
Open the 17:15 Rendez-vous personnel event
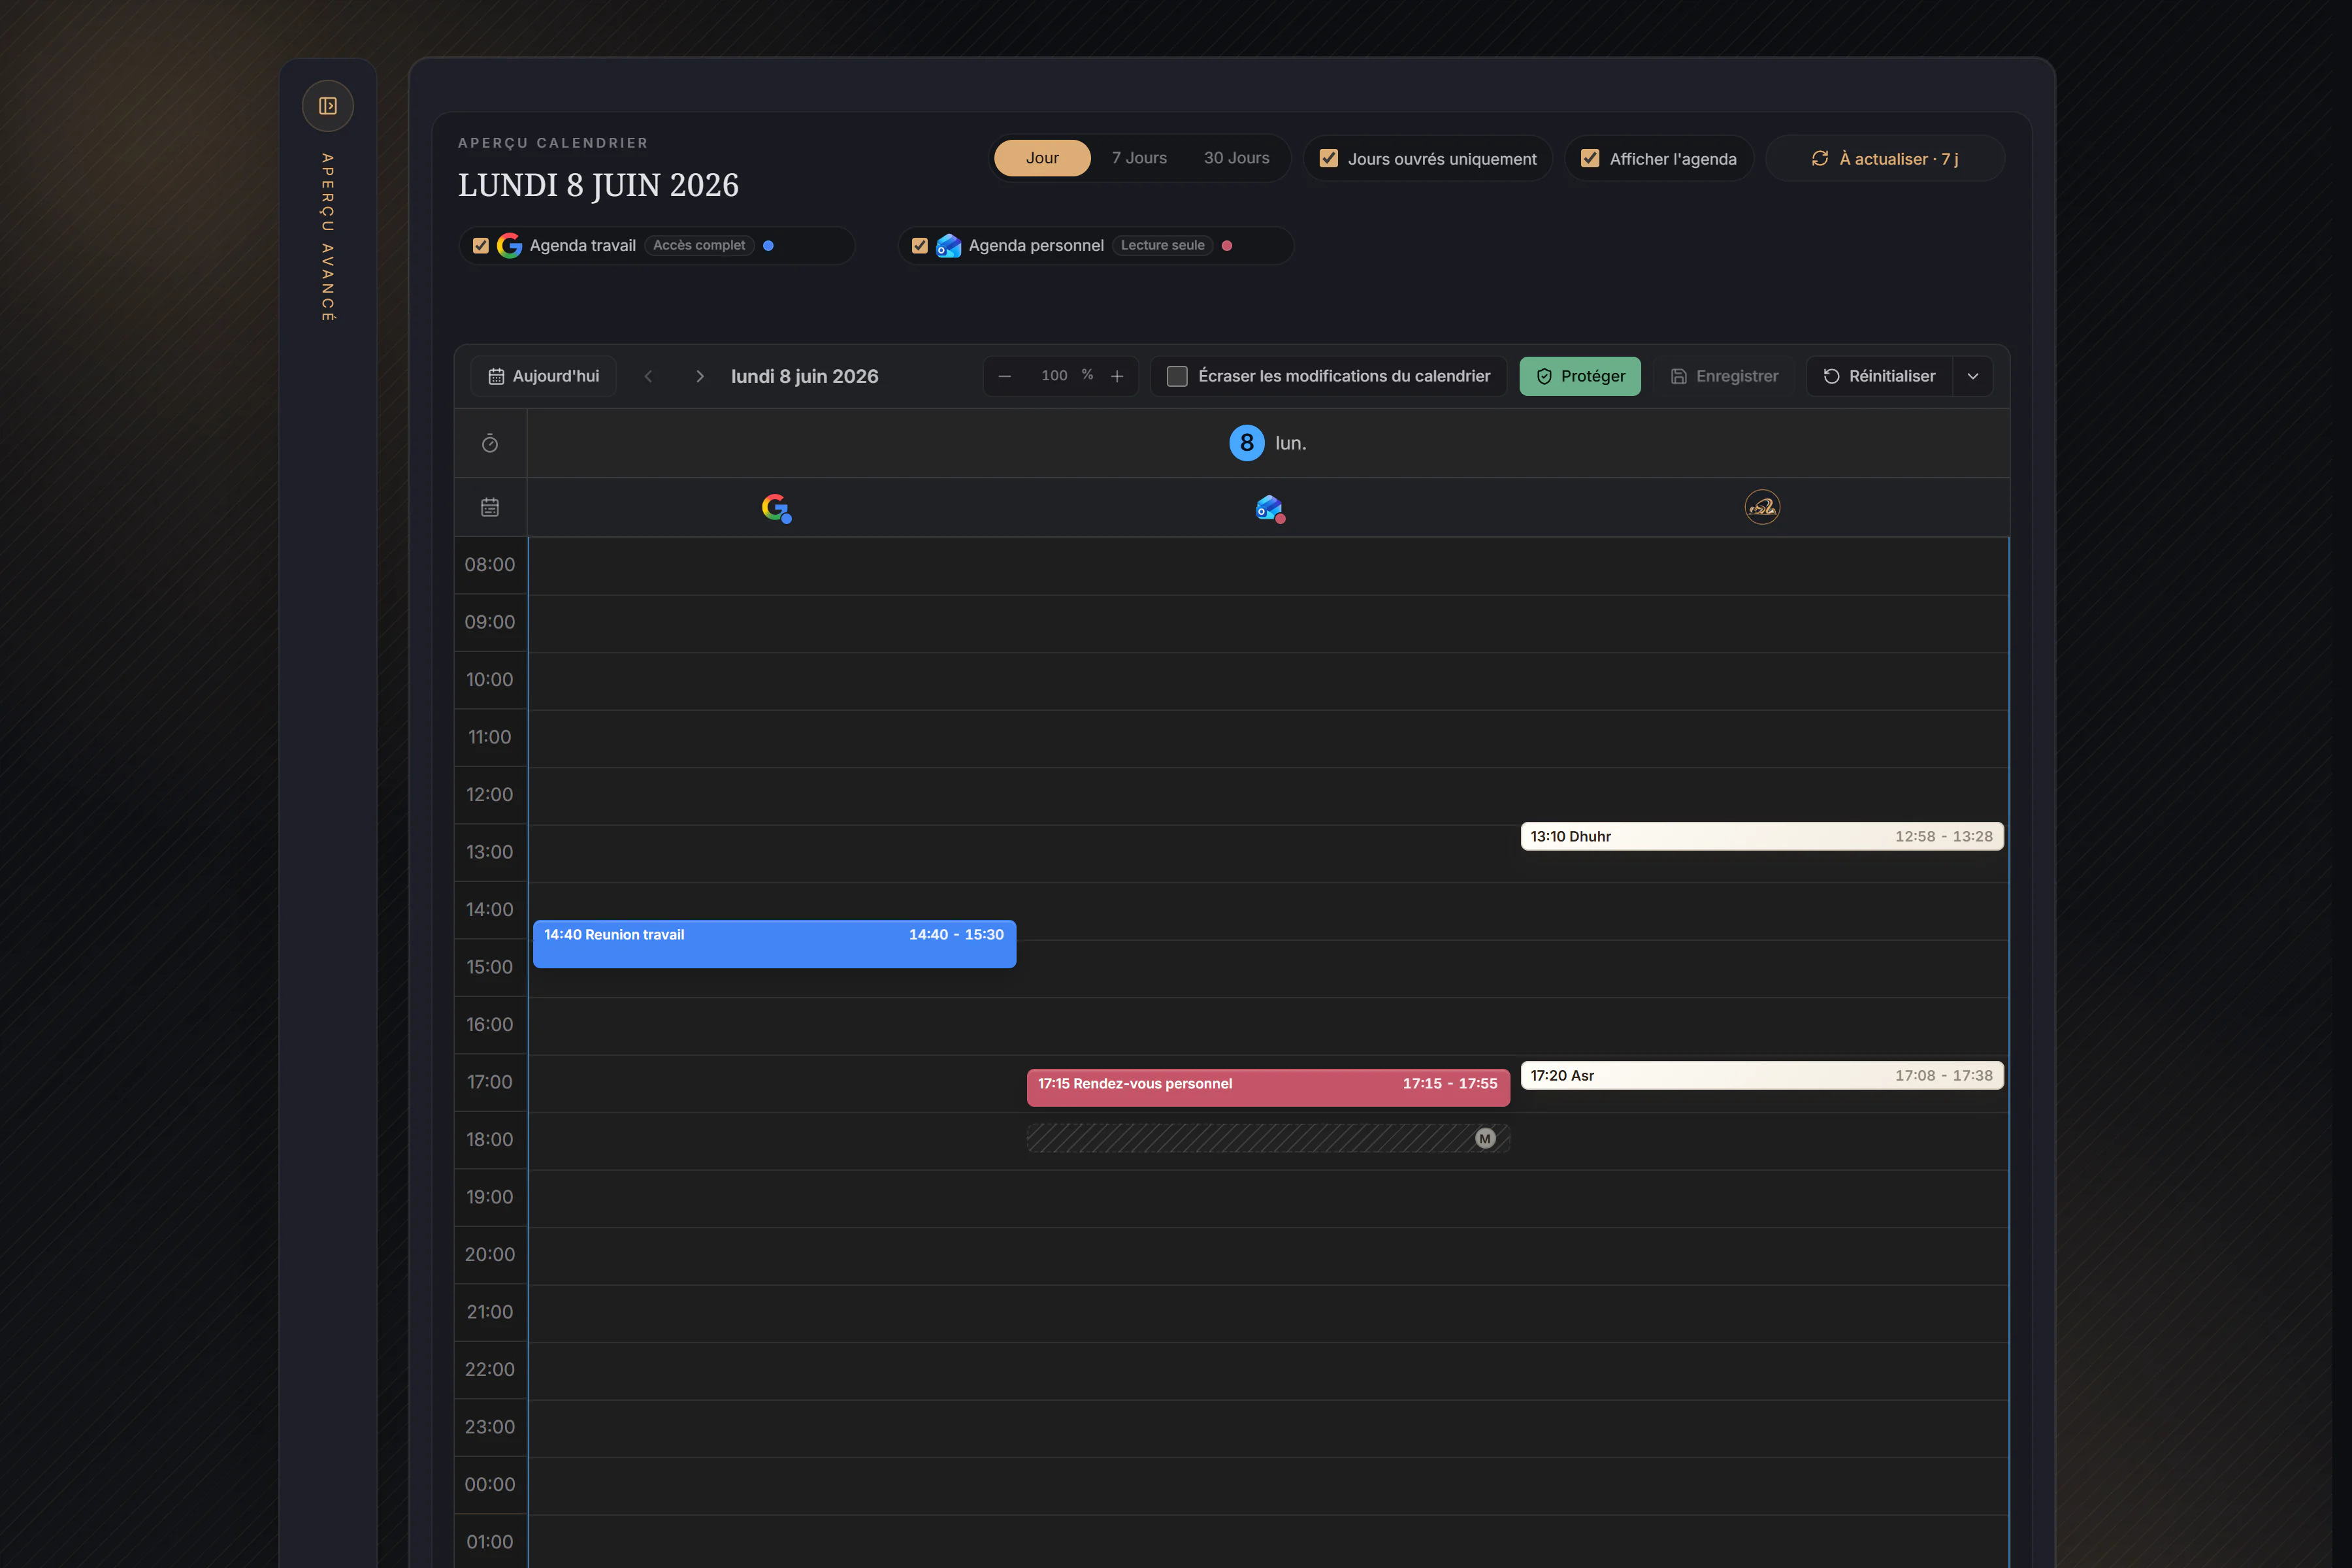pos(1268,1087)
